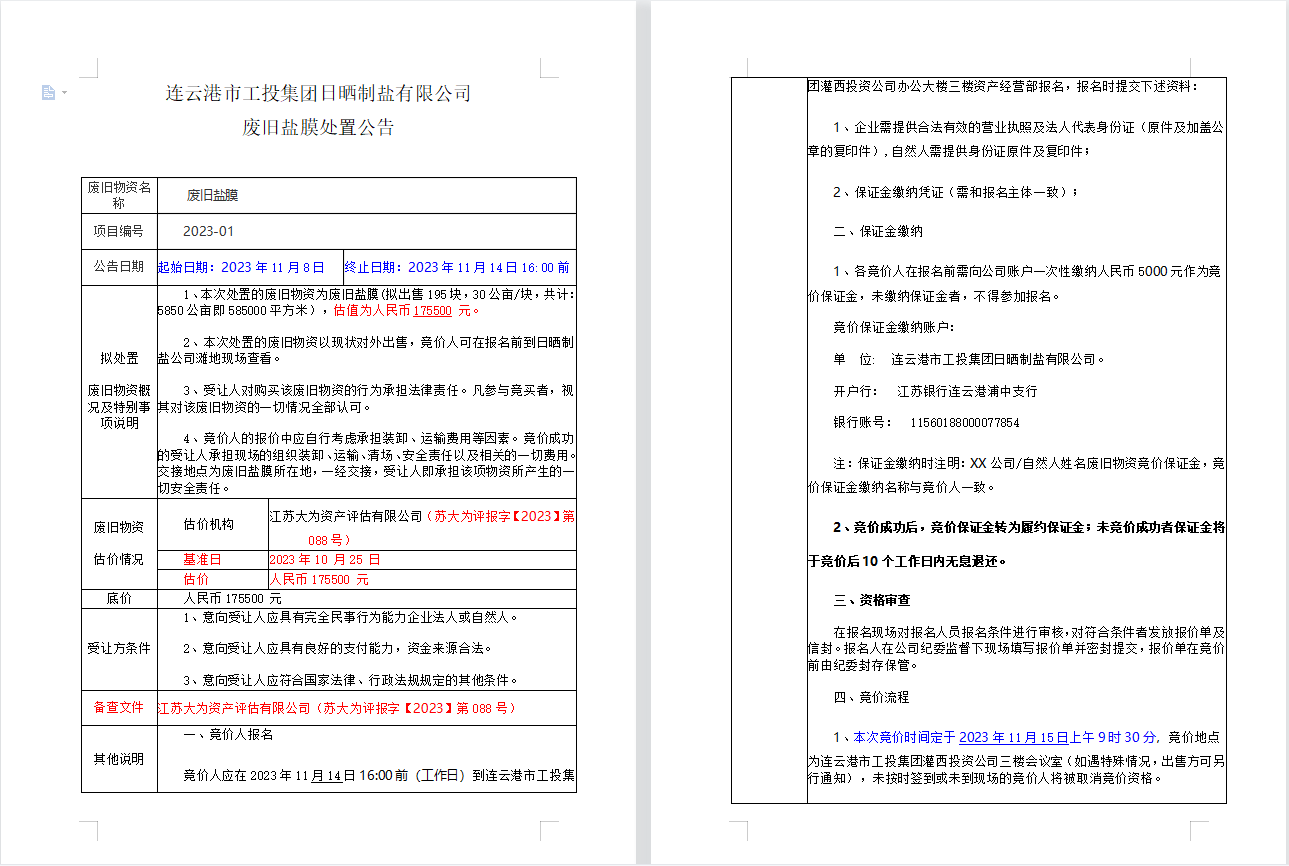Click the title line 连云港市工投集团日晒制盐有限公司
Image resolution: width=1289 pixels, height=866 pixels.
[317, 94]
